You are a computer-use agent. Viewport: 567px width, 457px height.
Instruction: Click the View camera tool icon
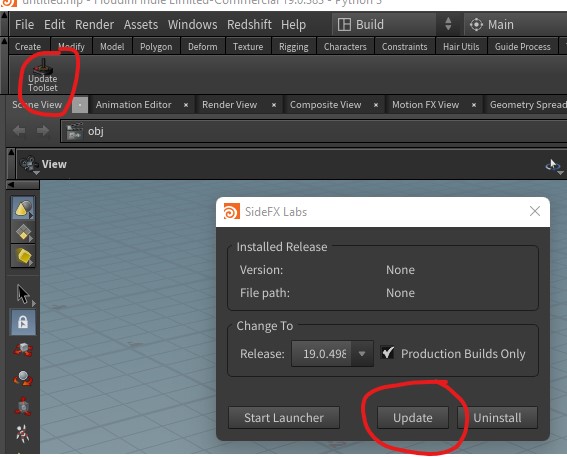[30, 165]
